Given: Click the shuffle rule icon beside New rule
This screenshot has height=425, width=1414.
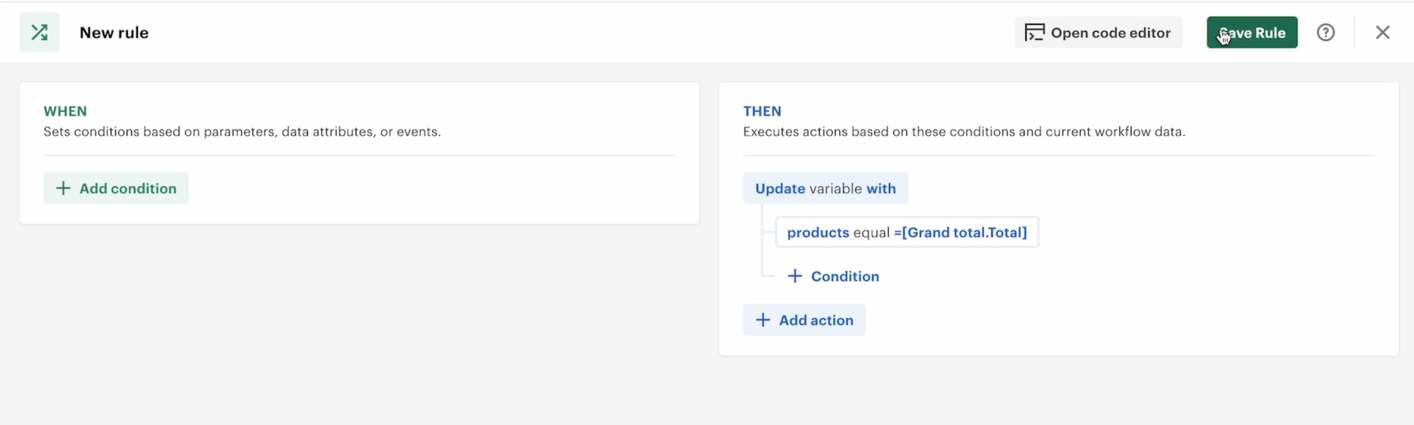Looking at the screenshot, I should pos(39,33).
